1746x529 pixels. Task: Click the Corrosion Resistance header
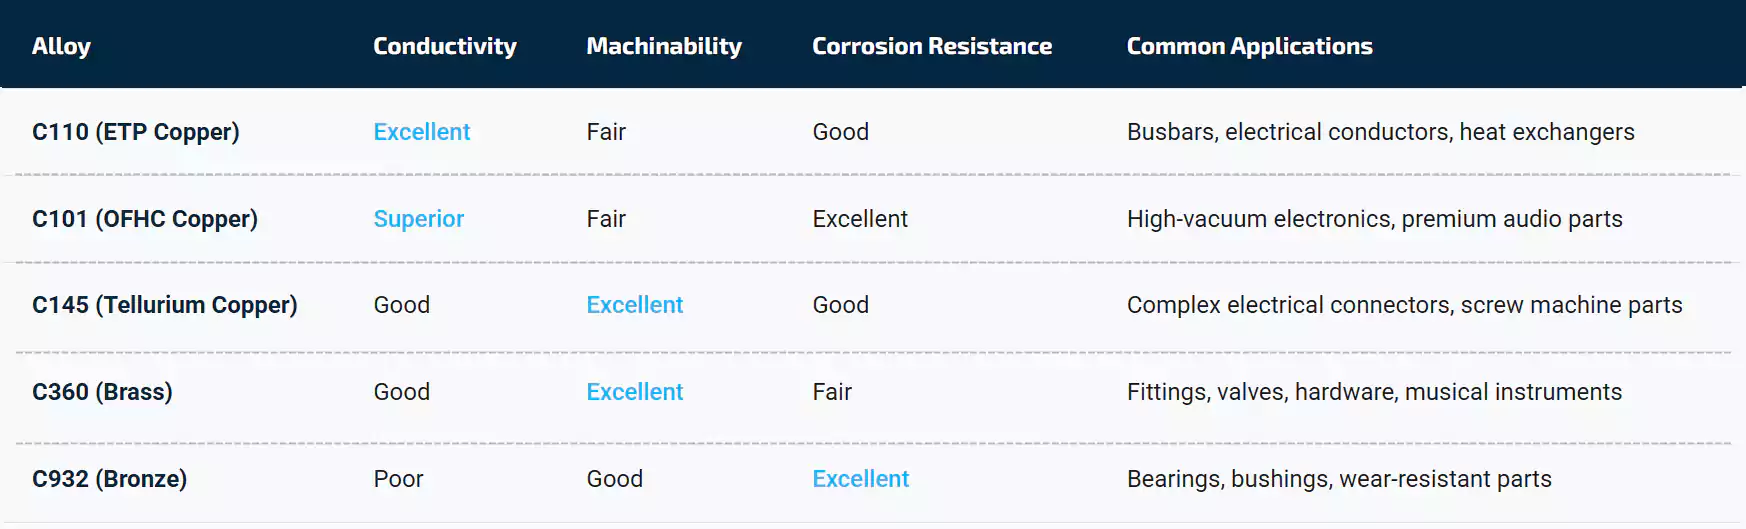[932, 46]
